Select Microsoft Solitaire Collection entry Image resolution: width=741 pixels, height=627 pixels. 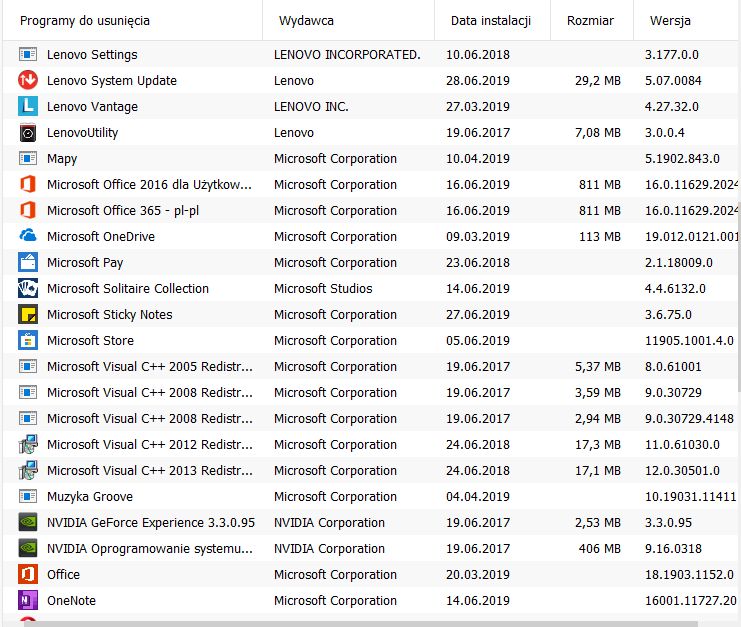128,288
